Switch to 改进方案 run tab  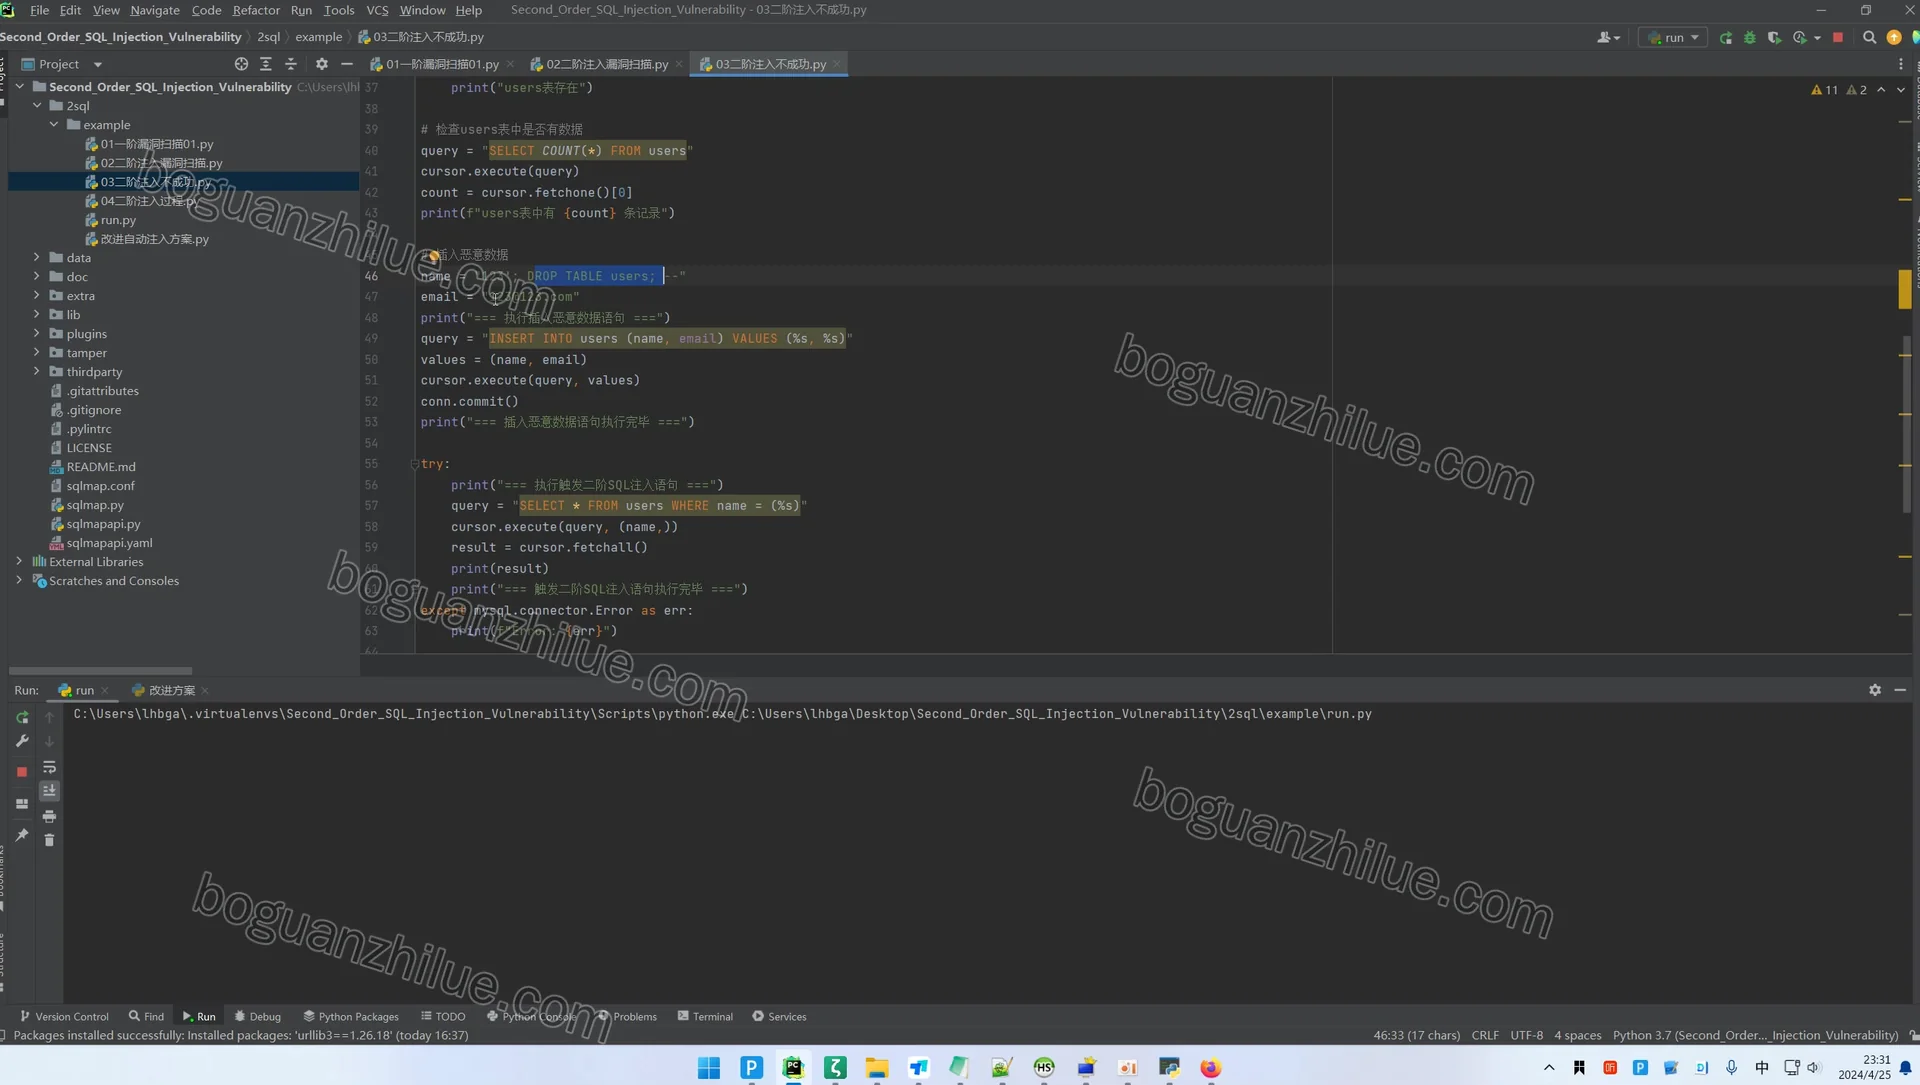pos(171,690)
